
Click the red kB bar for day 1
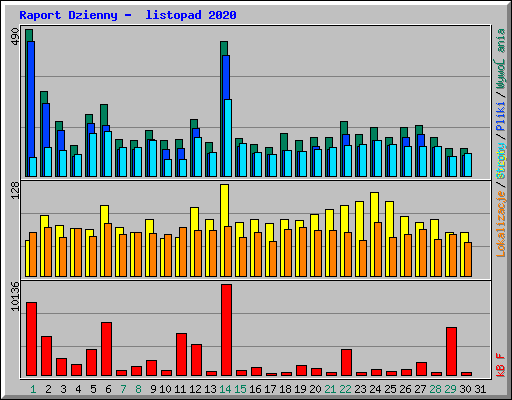click(31, 339)
